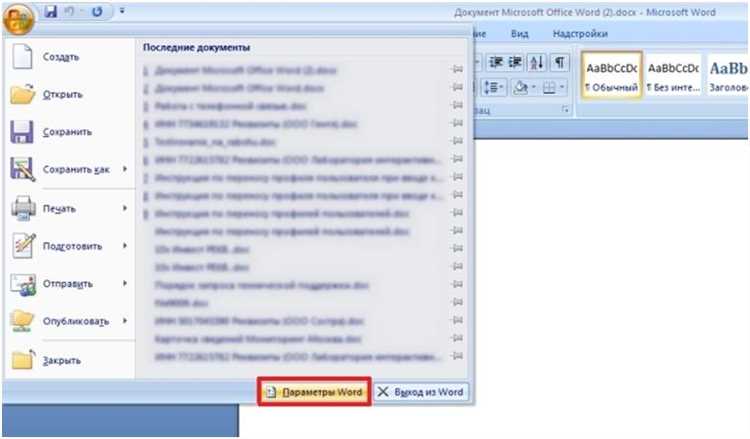The image size is (750, 439).
Task: Pin recent document Документ Microsoft Office Word.docx
Action: pos(457,87)
